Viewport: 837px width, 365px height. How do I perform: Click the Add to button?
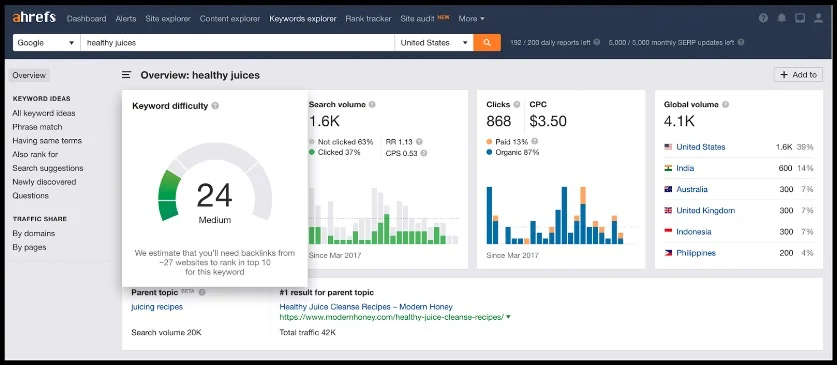pyautogui.click(x=798, y=75)
